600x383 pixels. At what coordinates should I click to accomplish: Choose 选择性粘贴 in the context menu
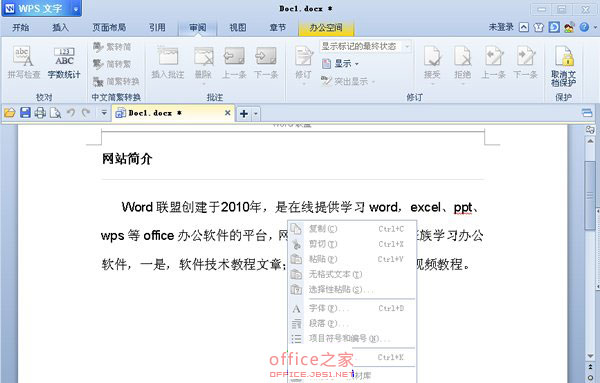[x=352, y=289]
